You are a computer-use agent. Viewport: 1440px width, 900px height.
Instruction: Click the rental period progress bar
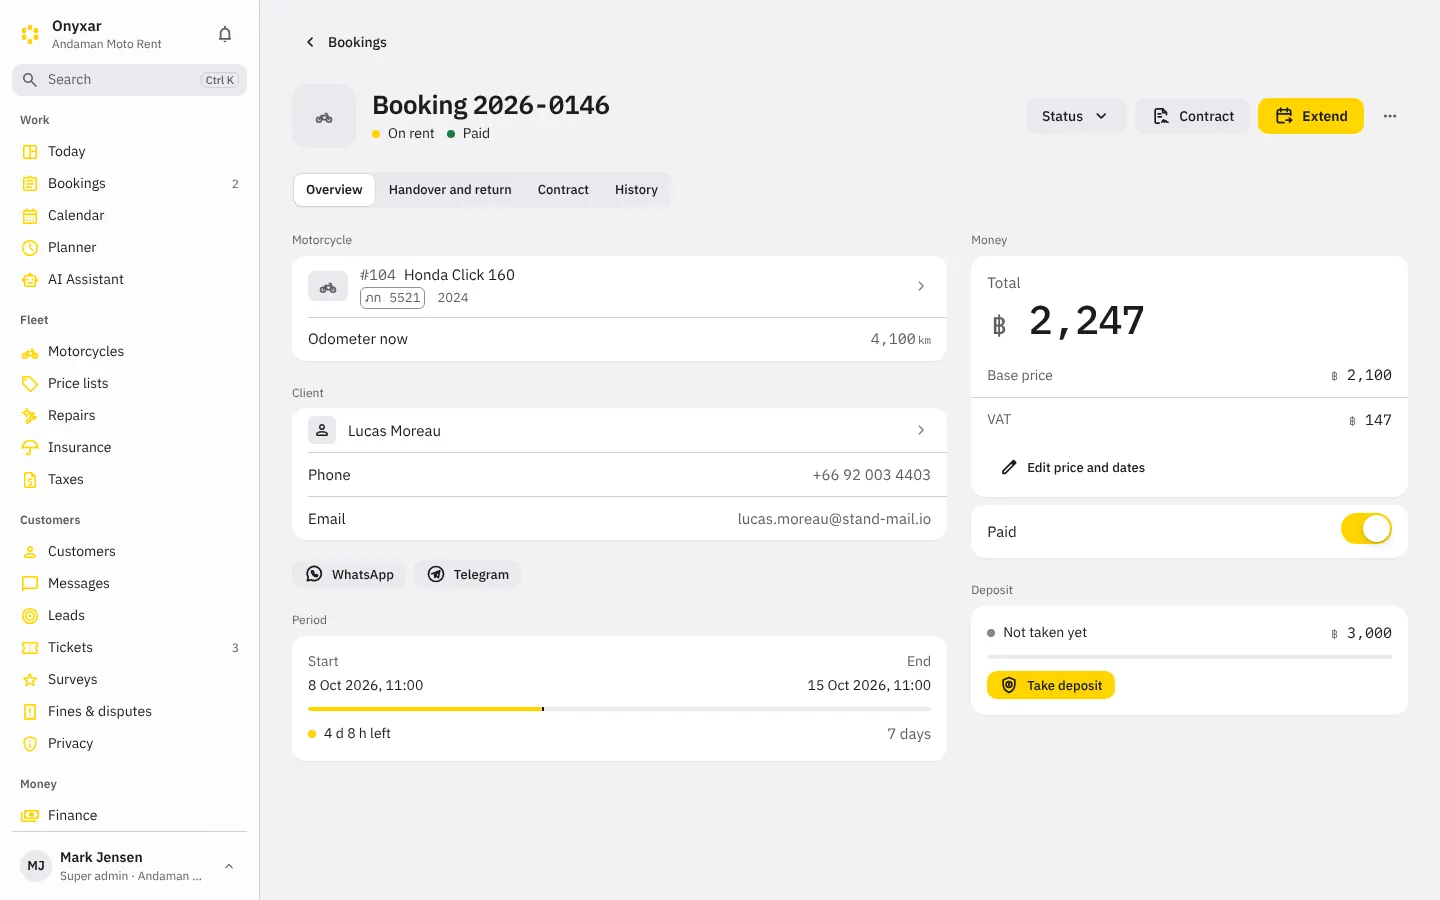619,709
